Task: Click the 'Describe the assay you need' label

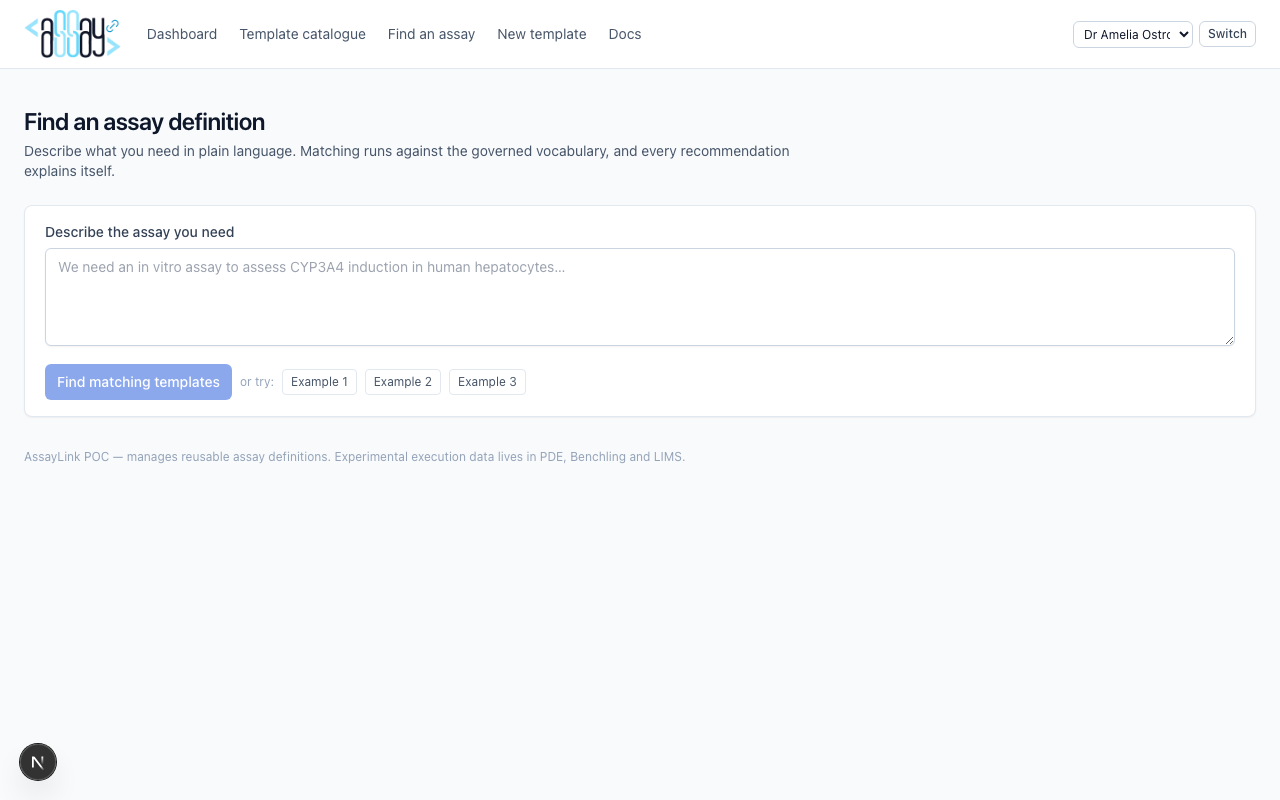Action: pos(139,232)
